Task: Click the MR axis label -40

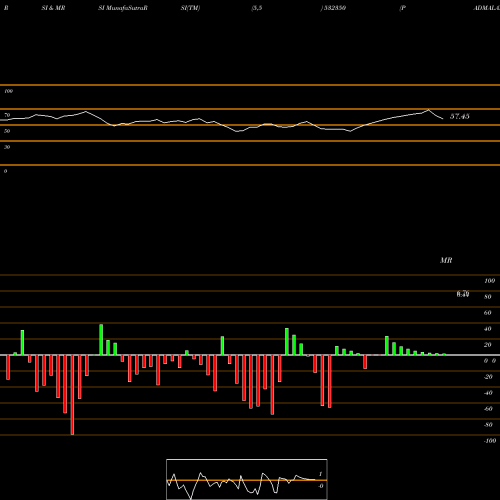Action: (x=488, y=393)
